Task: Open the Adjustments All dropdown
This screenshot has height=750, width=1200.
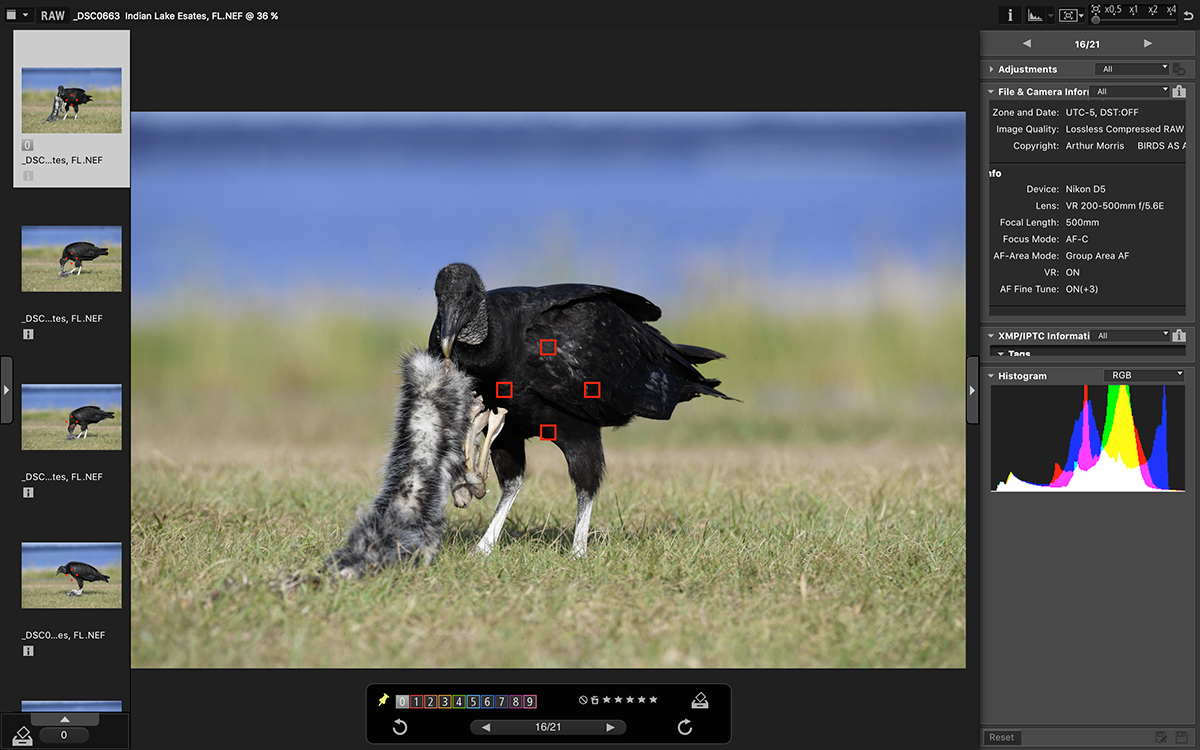Action: click(x=1132, y=69)
